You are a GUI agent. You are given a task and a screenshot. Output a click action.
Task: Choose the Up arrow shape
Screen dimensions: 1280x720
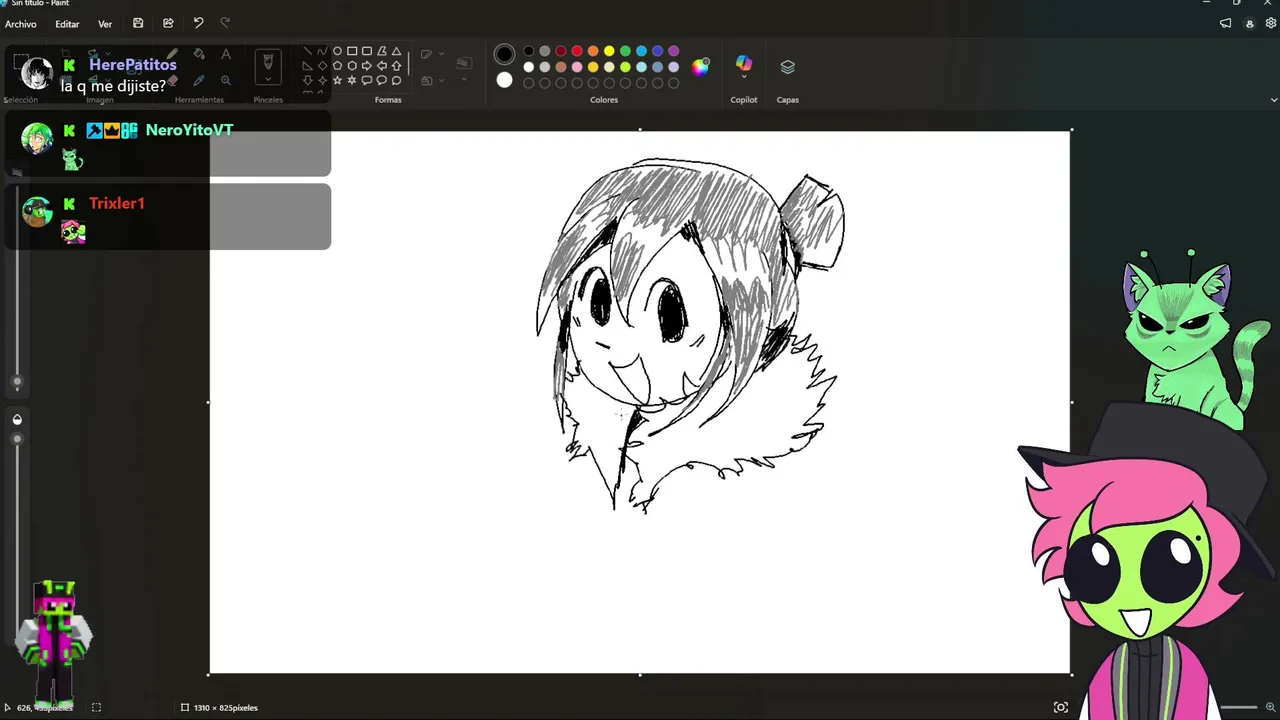click(x=397, y=66)
